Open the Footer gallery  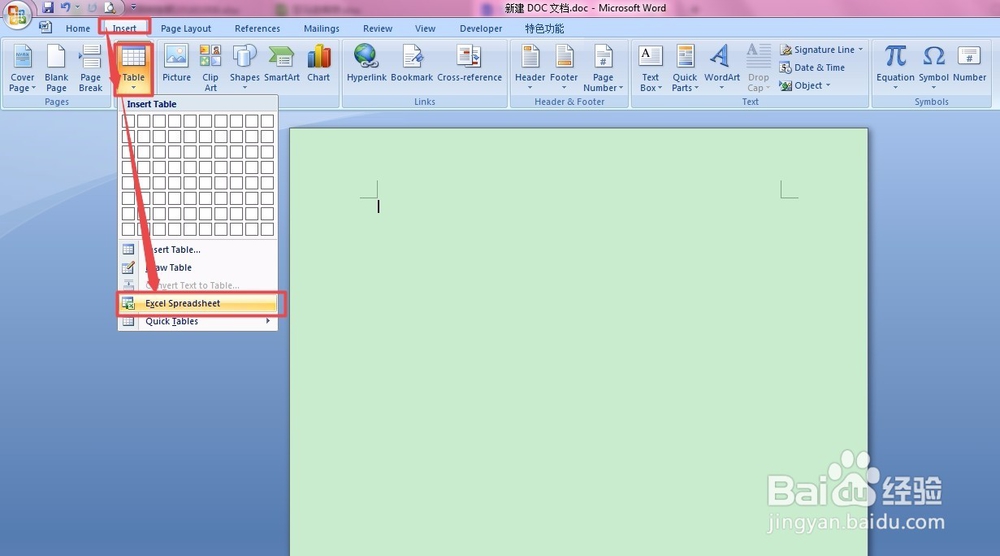[564, 67]
